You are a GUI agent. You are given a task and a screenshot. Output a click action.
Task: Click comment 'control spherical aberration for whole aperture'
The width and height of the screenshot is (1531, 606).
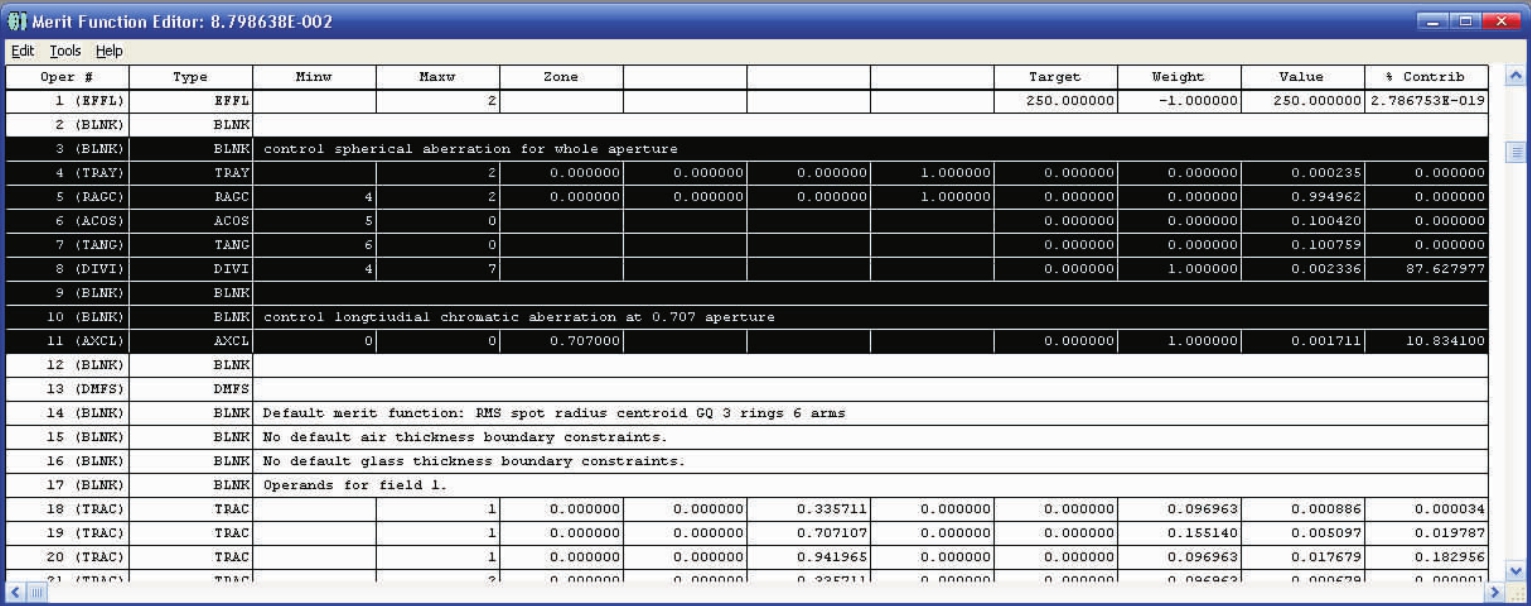pos(471,149)
